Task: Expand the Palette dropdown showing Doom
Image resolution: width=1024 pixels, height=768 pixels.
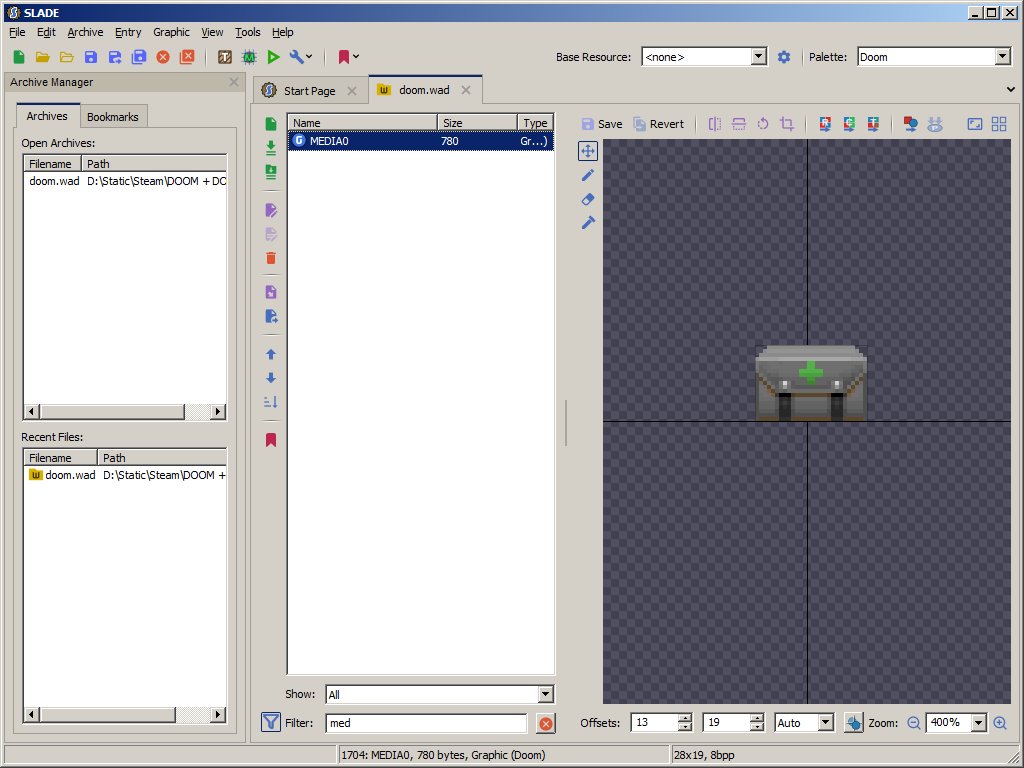Action: tap(1003, 57)
